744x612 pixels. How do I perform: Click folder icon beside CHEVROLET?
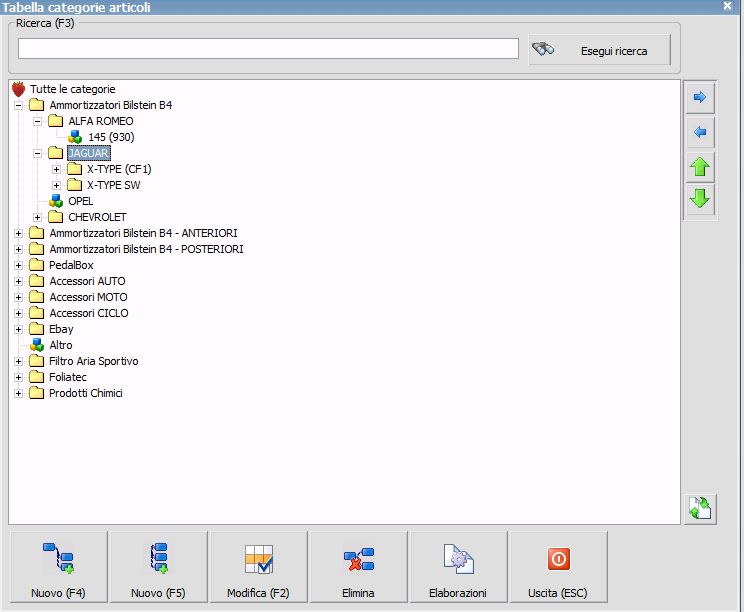(56, 217)
